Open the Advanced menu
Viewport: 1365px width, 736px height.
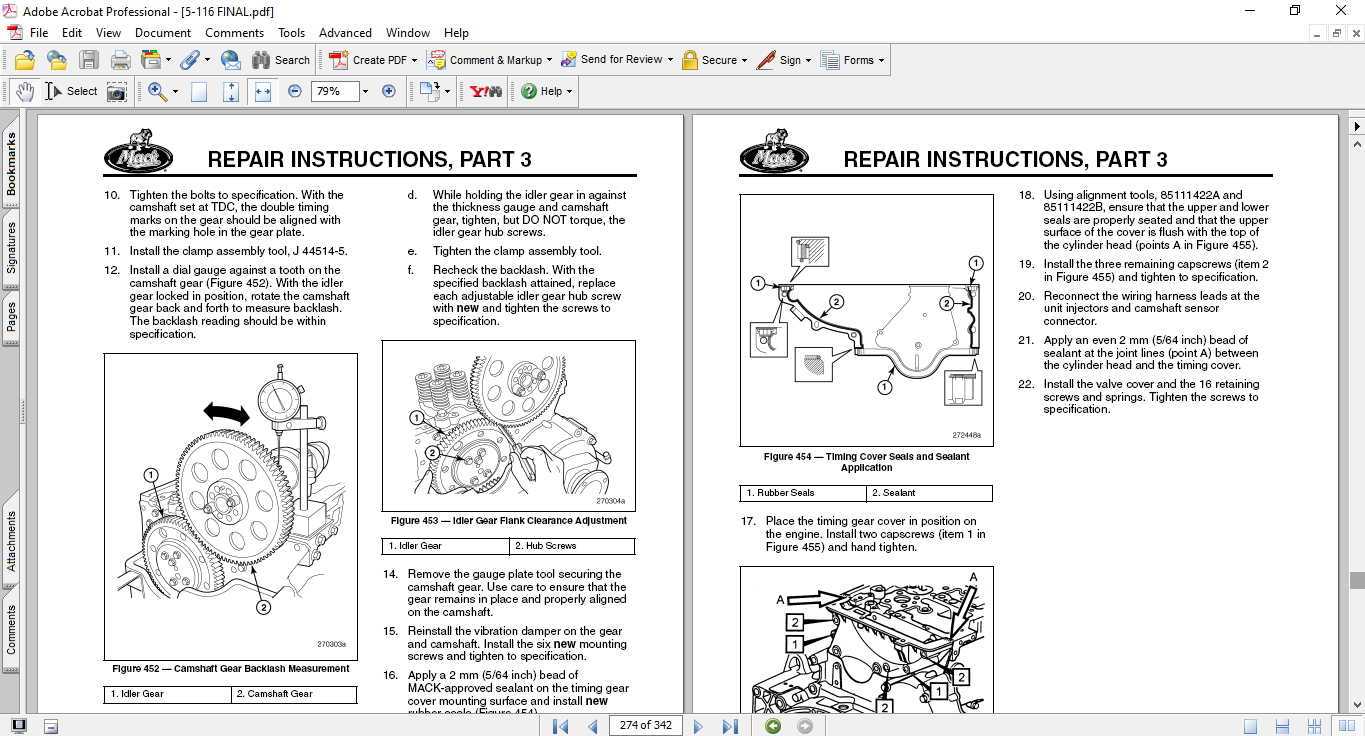(x=345, y=33)
